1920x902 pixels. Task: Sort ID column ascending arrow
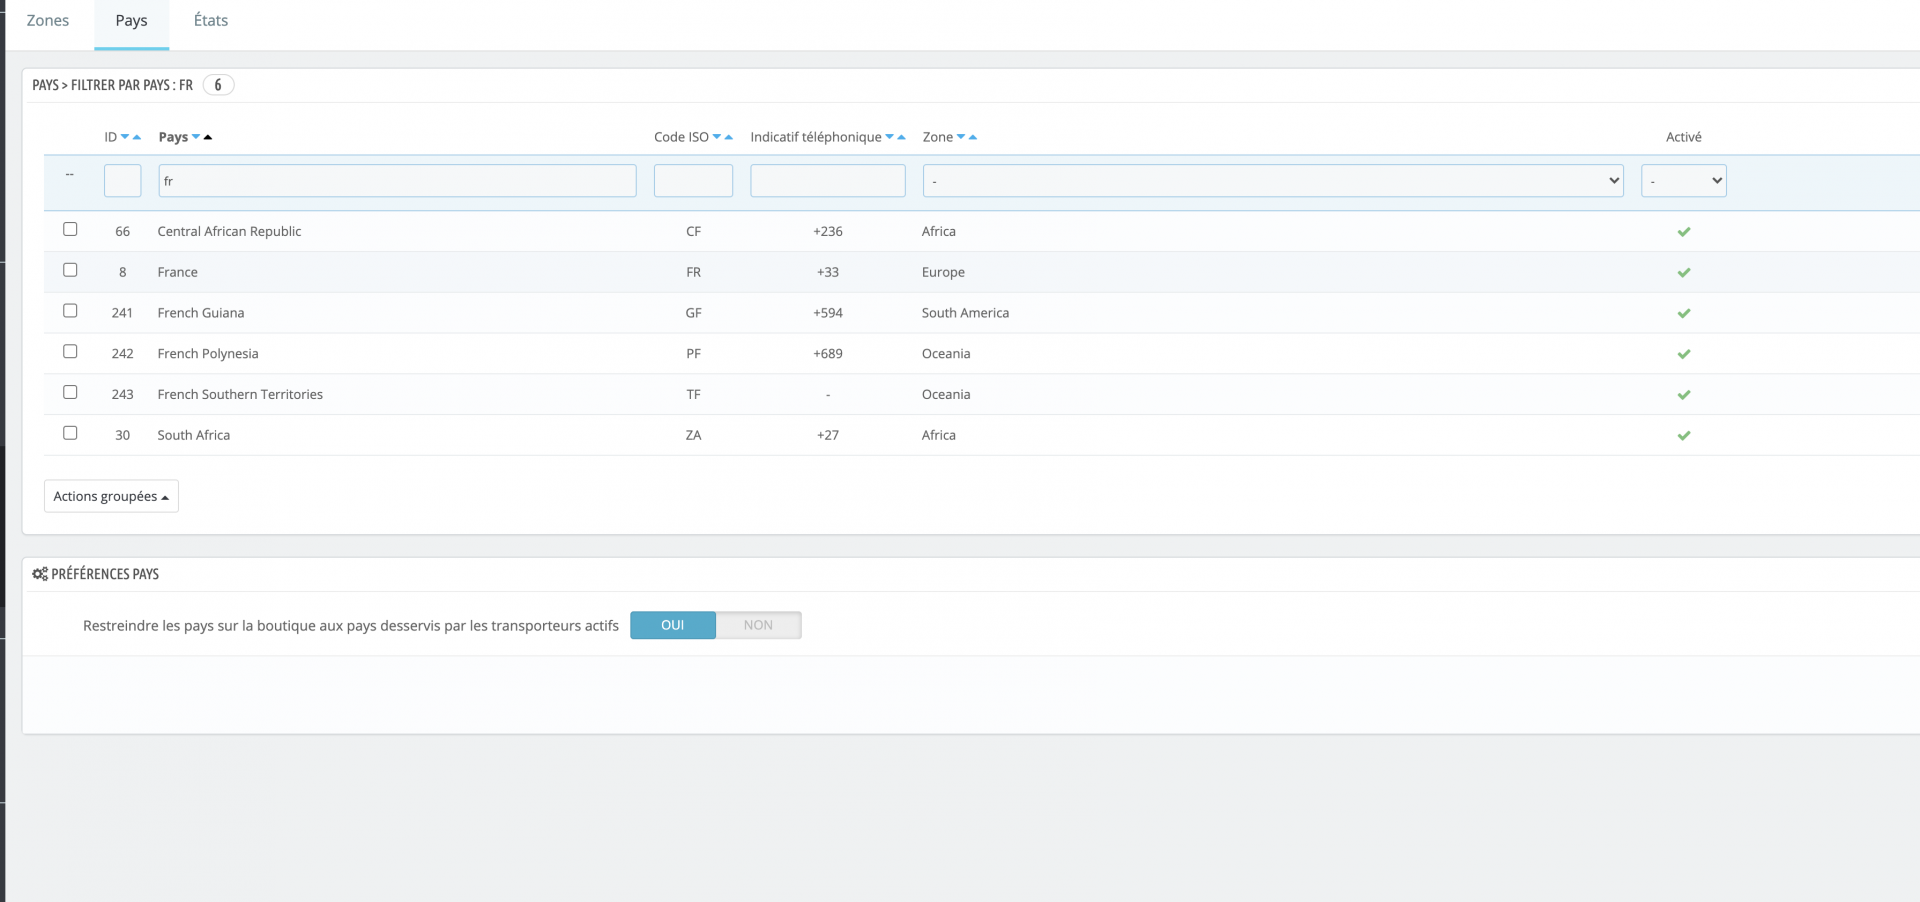pyautogui.click(x=137, y=137)
